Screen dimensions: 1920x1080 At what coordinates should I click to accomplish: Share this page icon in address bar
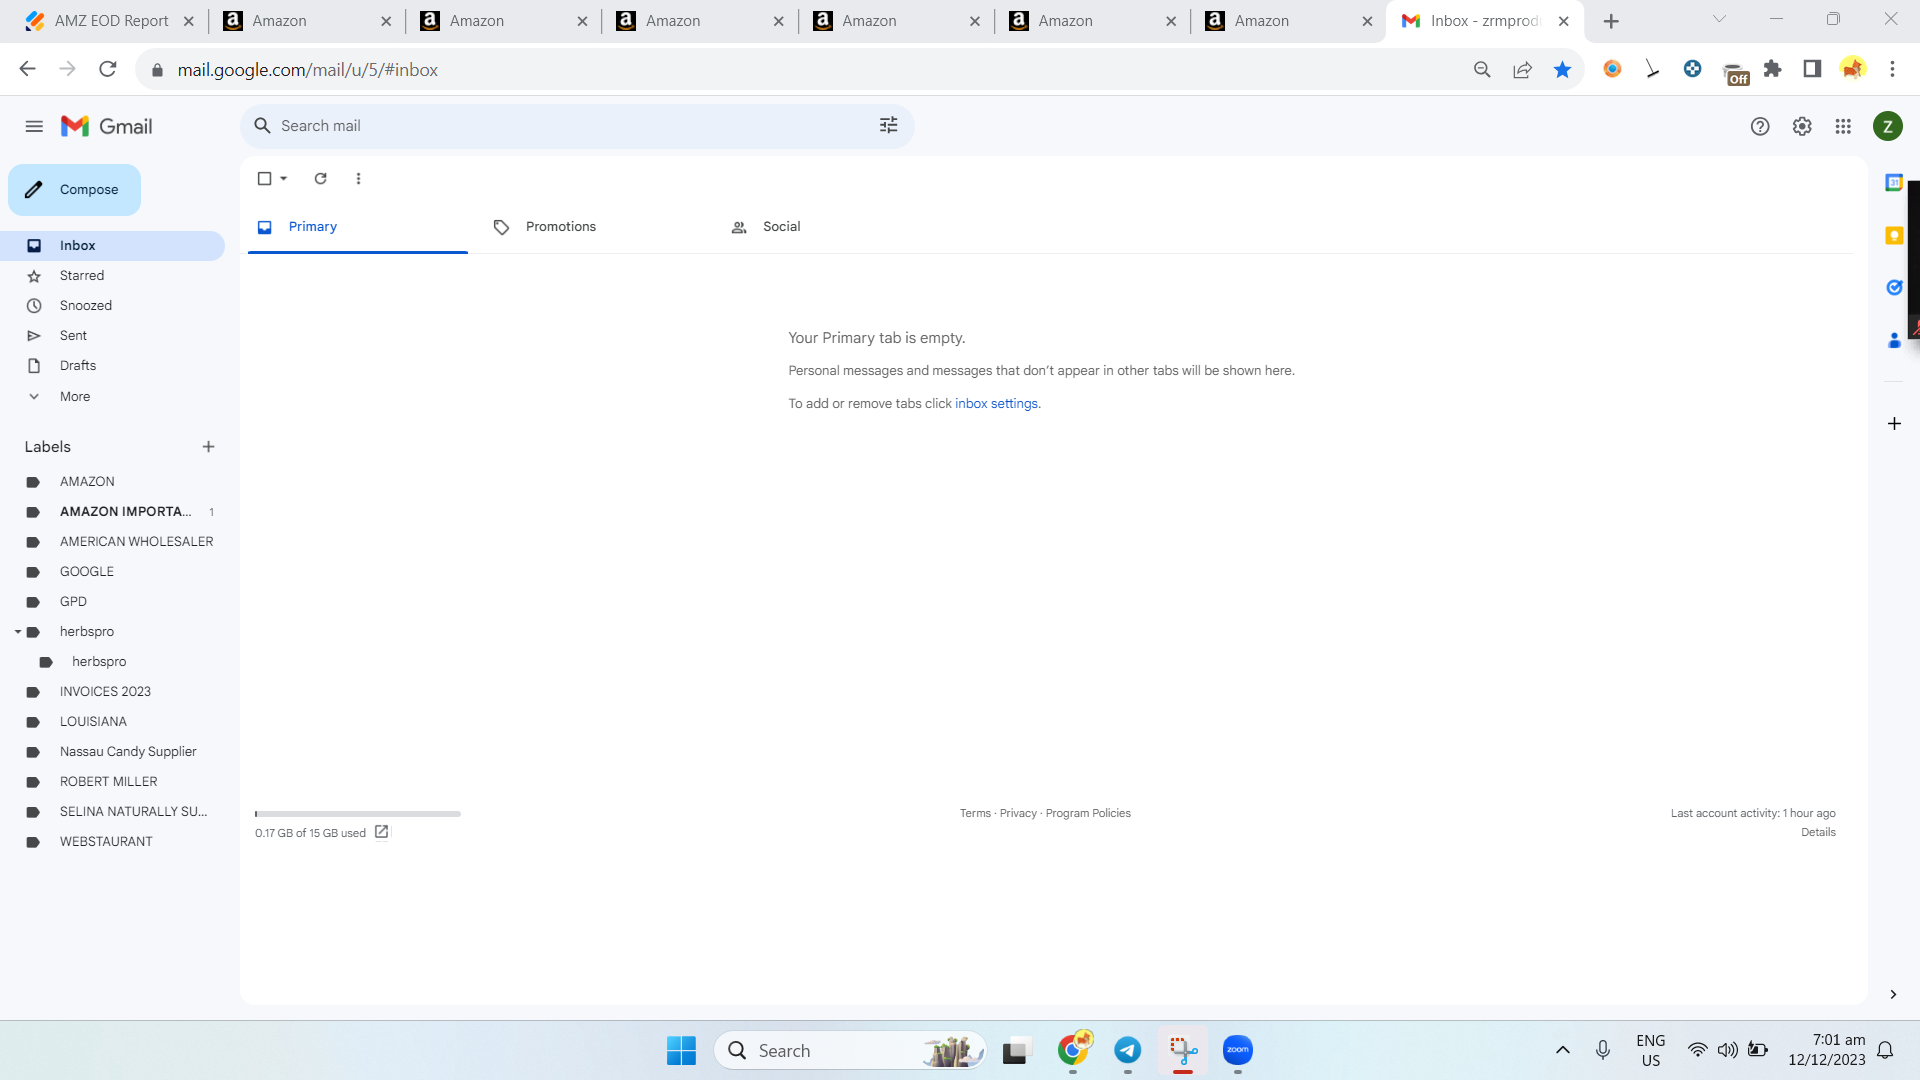click(1522, 69)
